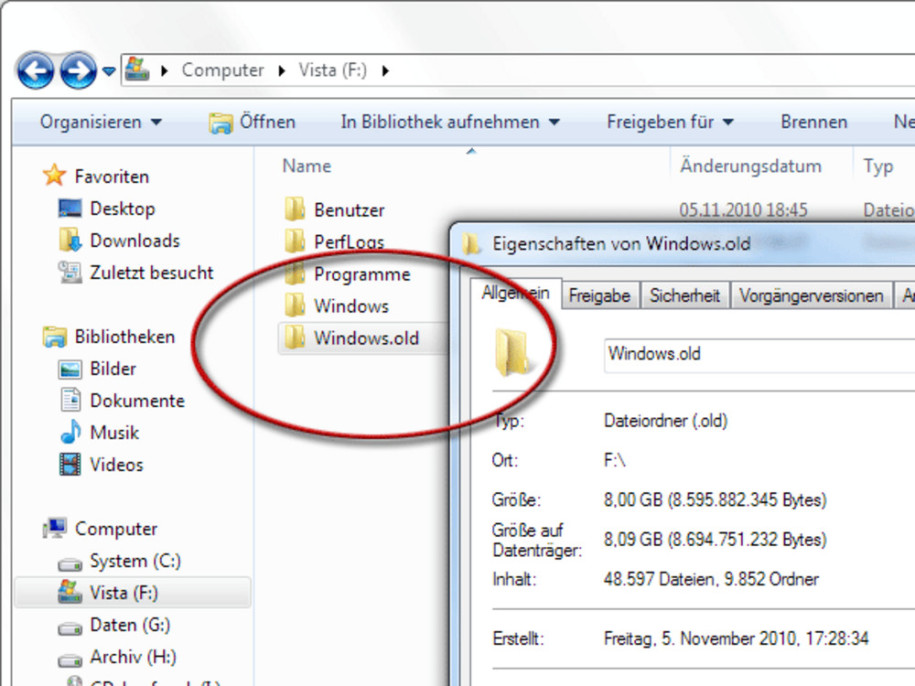The image size is (915, 686).
Task: Select Bibliotheken in navigation pane
Action: pyautogui.click(x=124, y=337)
